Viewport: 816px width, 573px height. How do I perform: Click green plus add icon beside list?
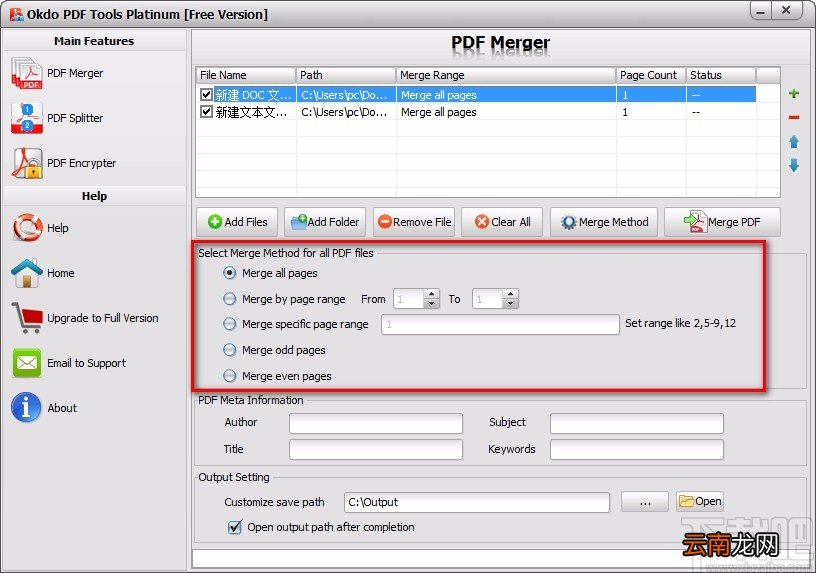click(794, 93)
